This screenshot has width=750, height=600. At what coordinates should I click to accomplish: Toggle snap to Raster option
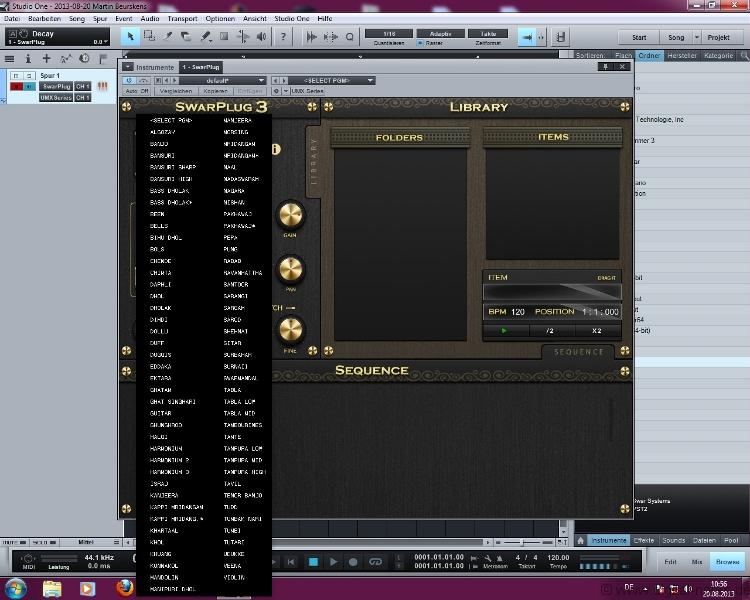click(420, 43)
